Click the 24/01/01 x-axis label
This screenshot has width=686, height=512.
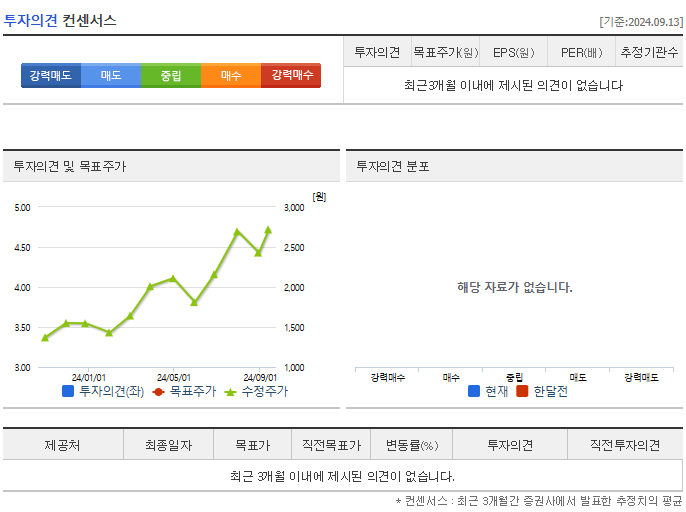click(x=89, y=378)
